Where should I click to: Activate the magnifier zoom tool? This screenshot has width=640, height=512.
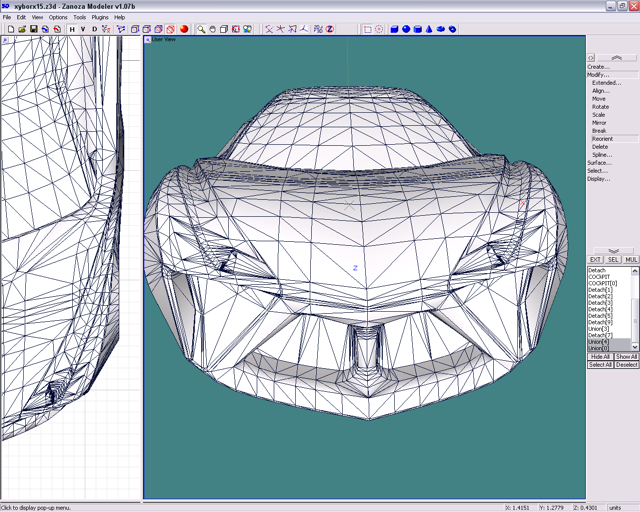pos(201,29)
